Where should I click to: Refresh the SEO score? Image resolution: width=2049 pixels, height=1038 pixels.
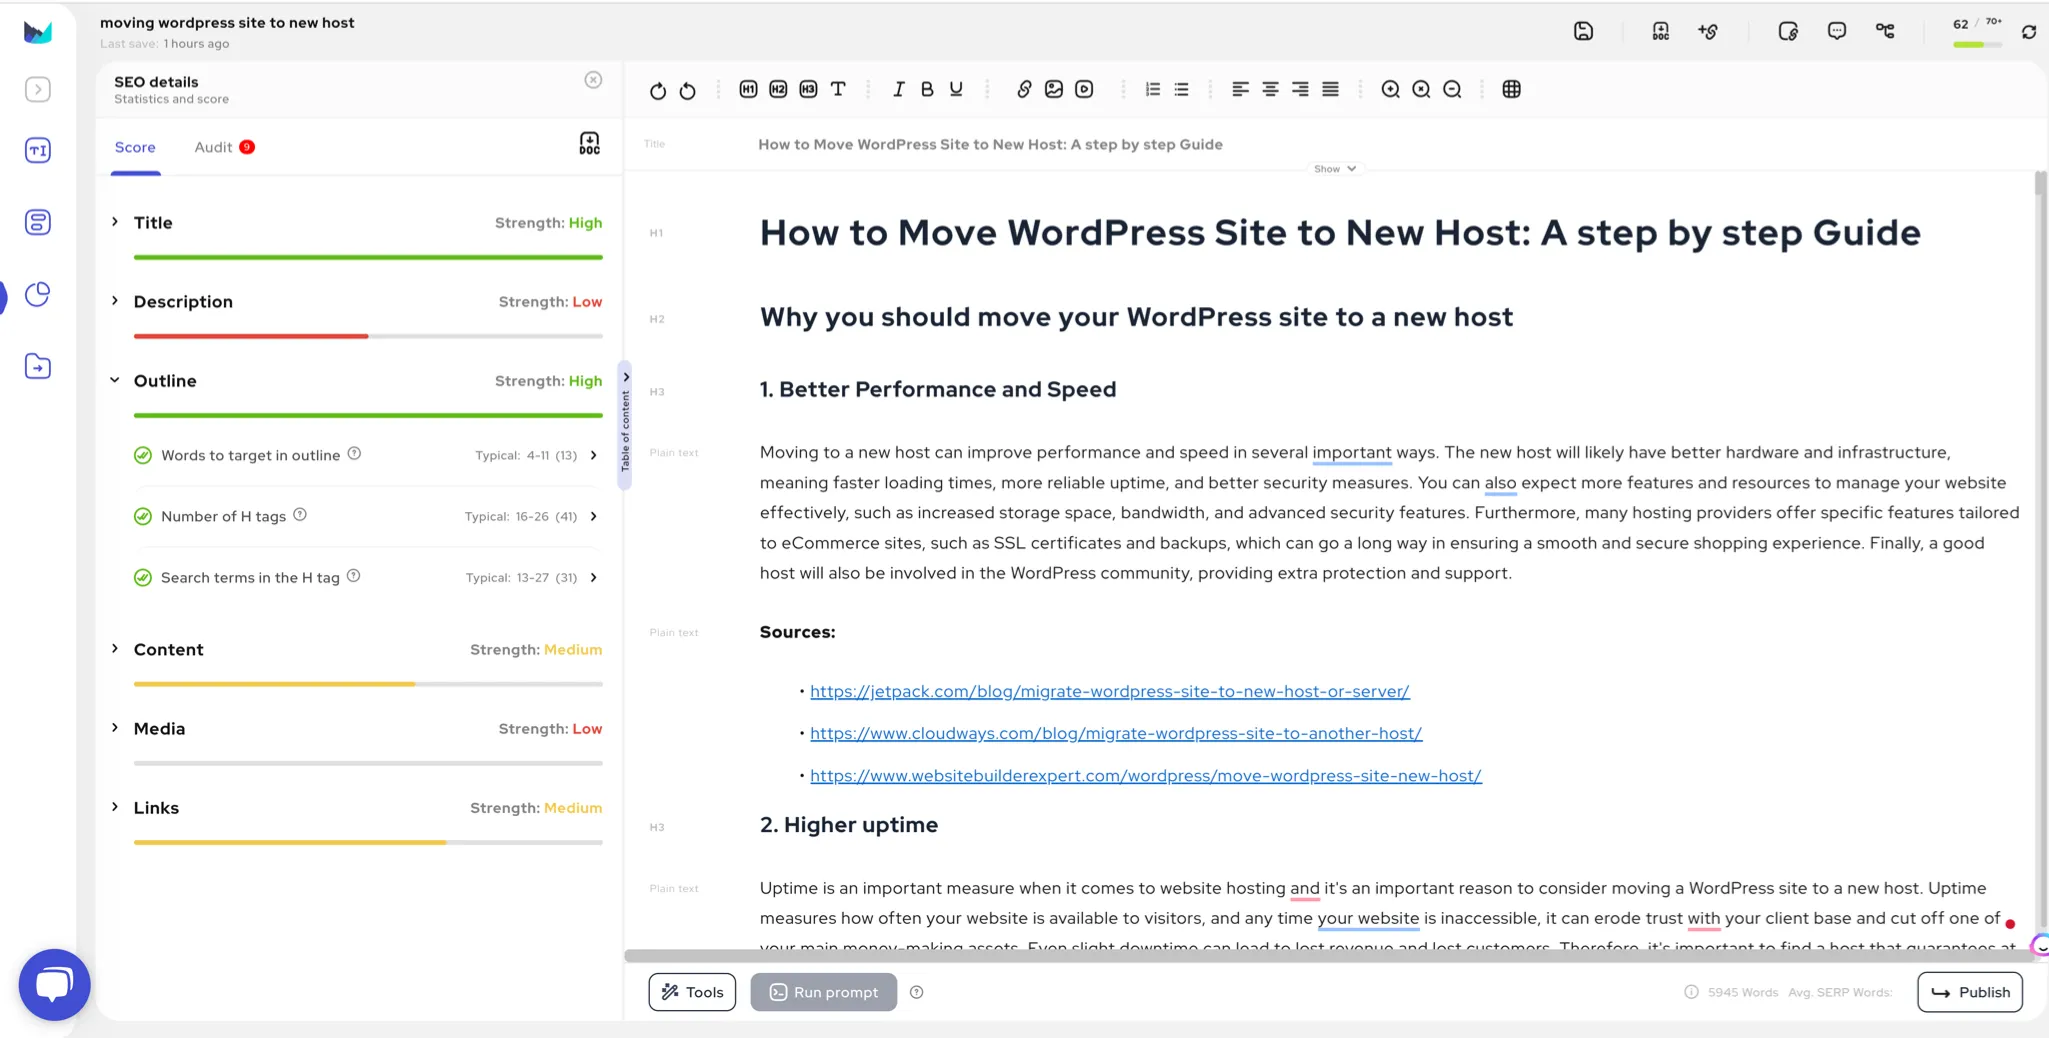[x=2030, y=31]
